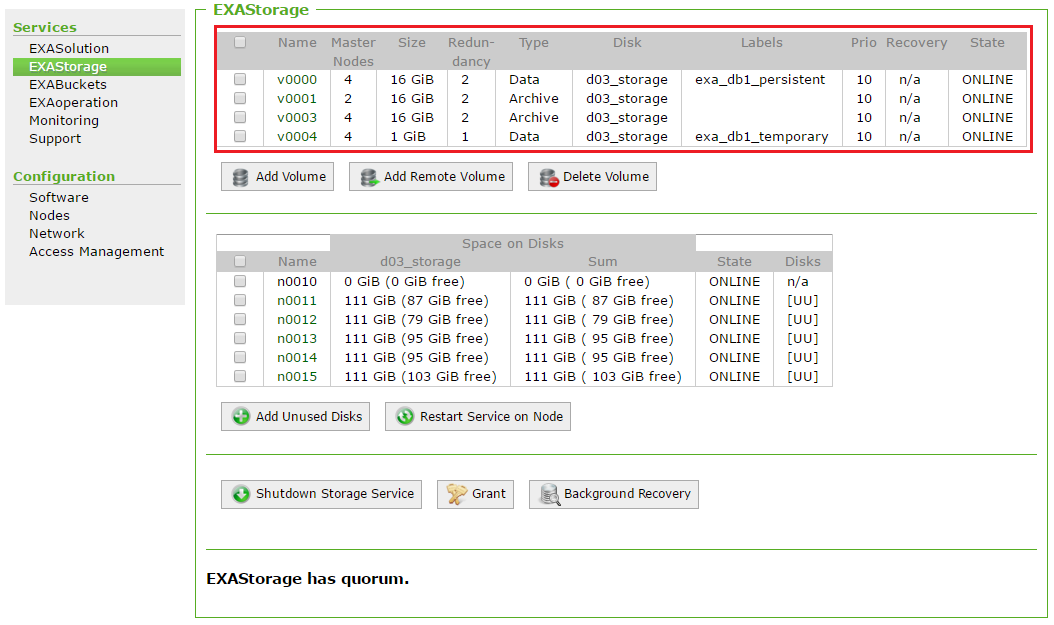Open the v0001 volume link

click(x=297, y=98)
